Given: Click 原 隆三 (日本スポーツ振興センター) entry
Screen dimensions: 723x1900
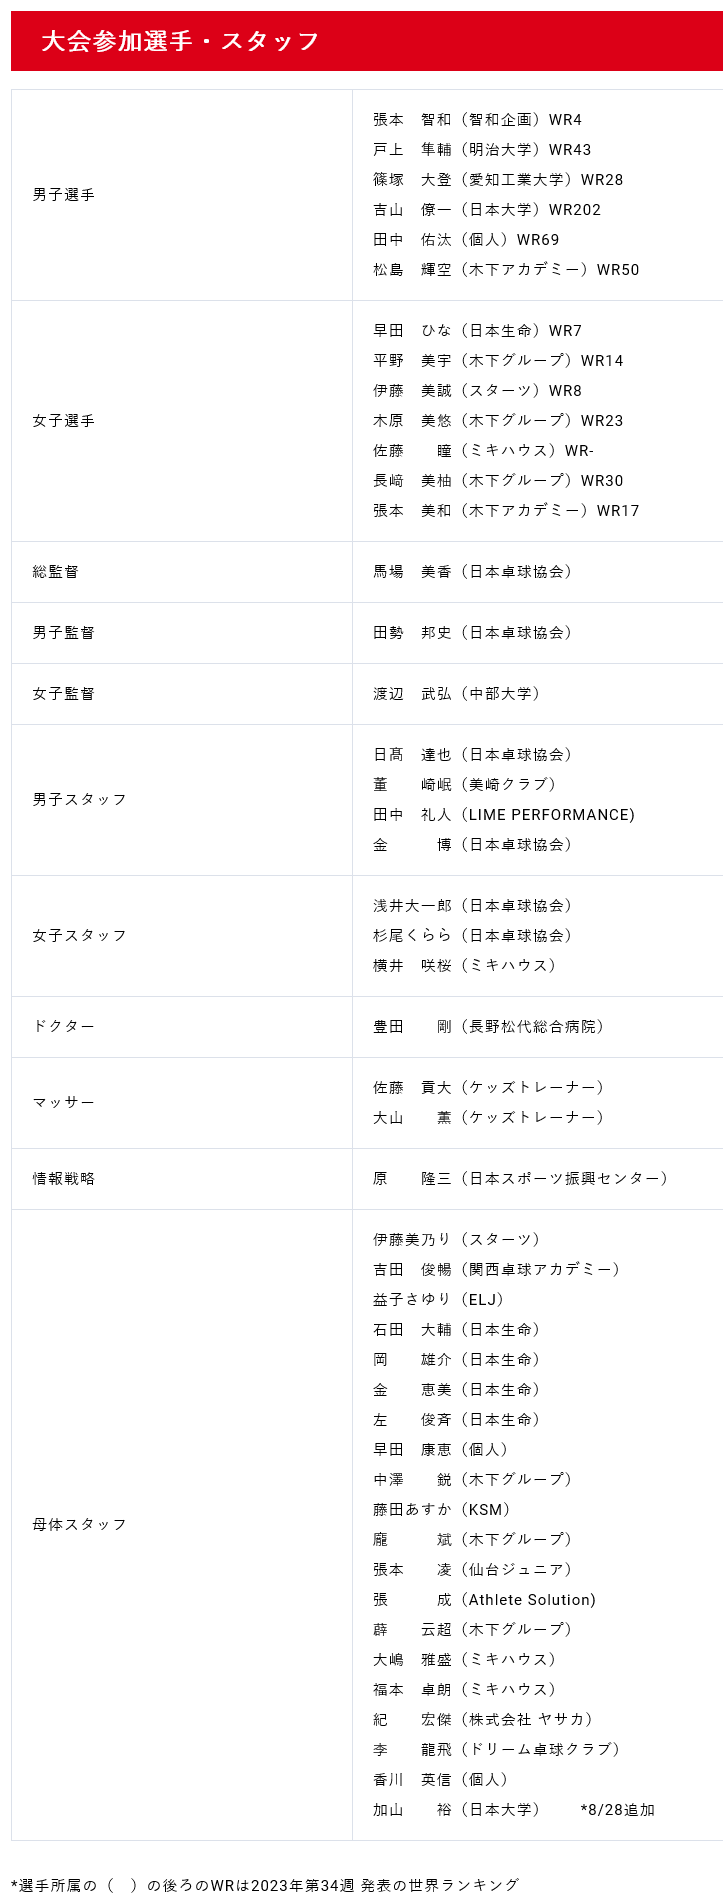Looking at the screenshot, I should click(x=521, y=1179).
